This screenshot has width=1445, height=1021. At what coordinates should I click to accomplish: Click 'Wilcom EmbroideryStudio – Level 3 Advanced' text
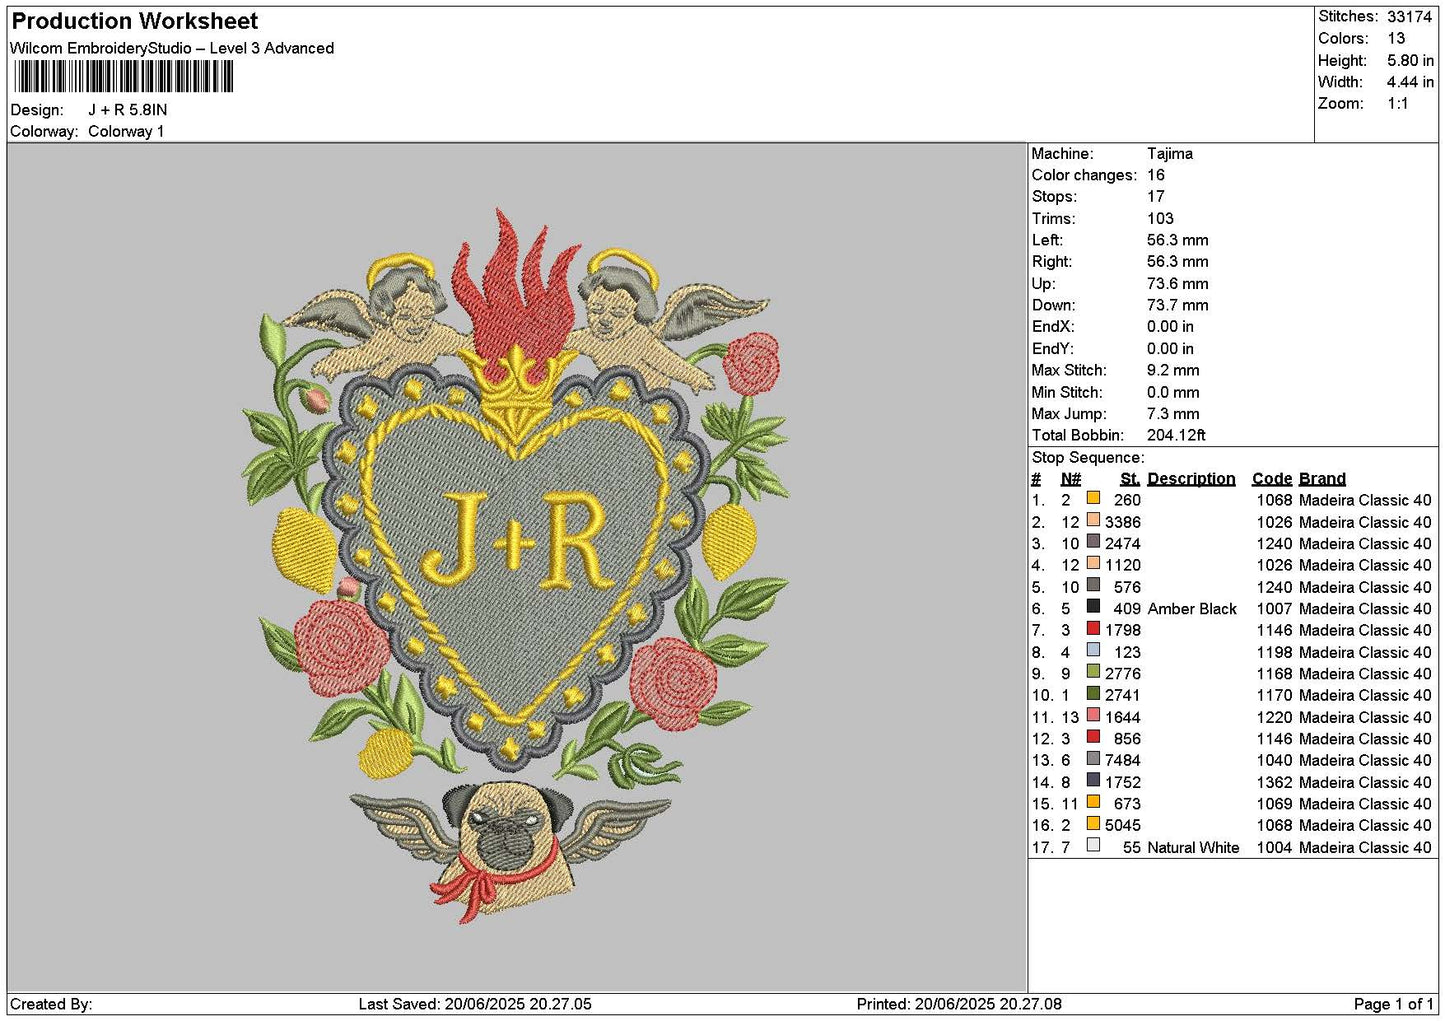pyautogui.click(x=172, y=48)
